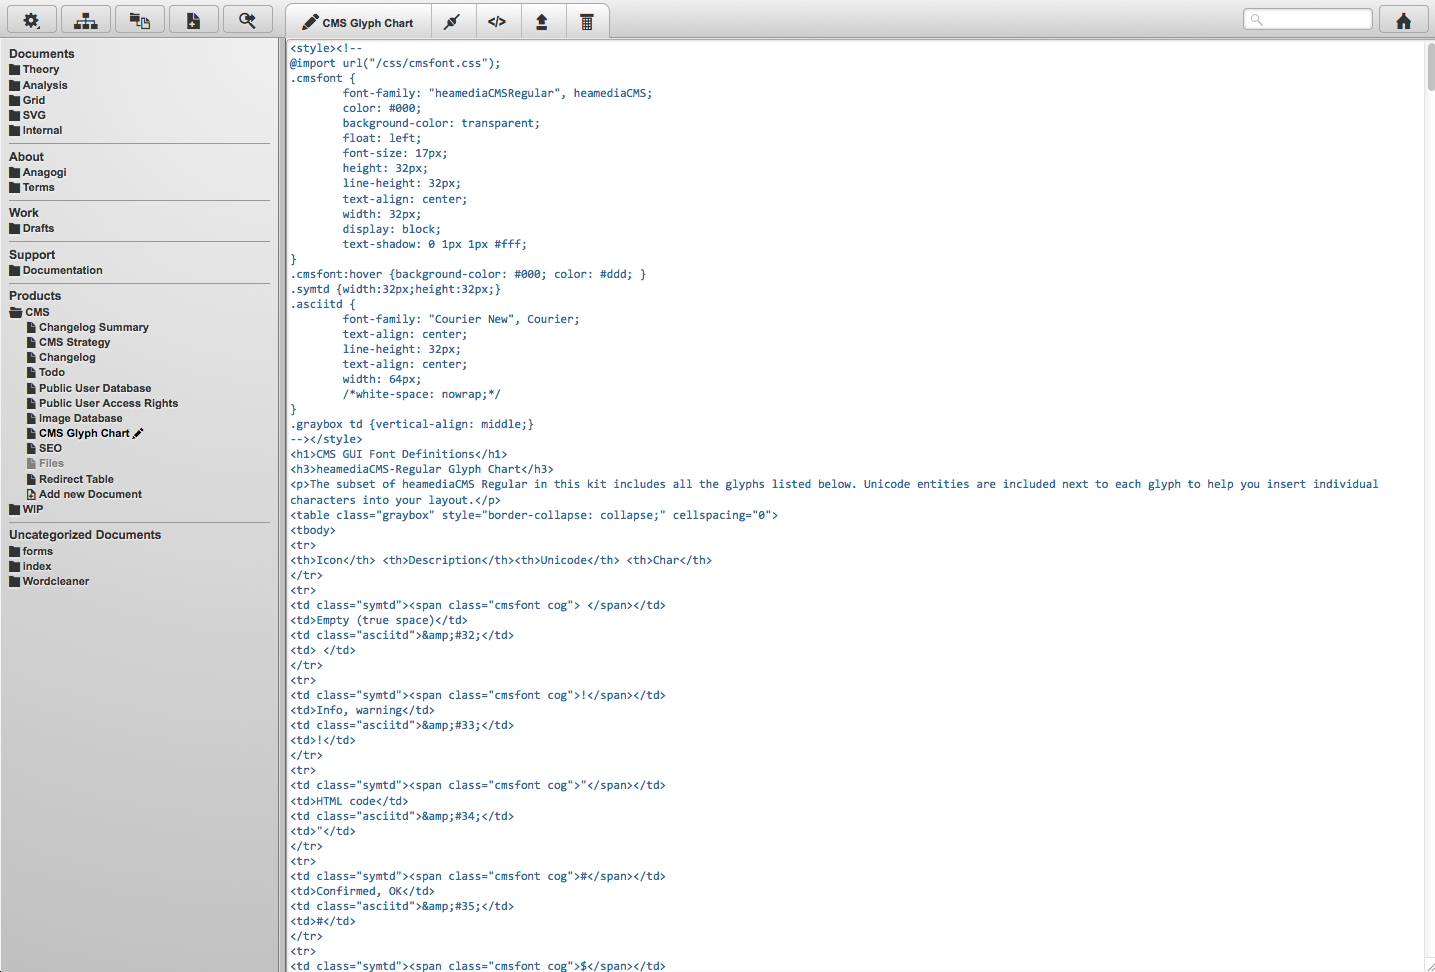The height and width of the screenshot is (972, 1435).
Task: Open the search and replace tool
Action: click(248, 20)
